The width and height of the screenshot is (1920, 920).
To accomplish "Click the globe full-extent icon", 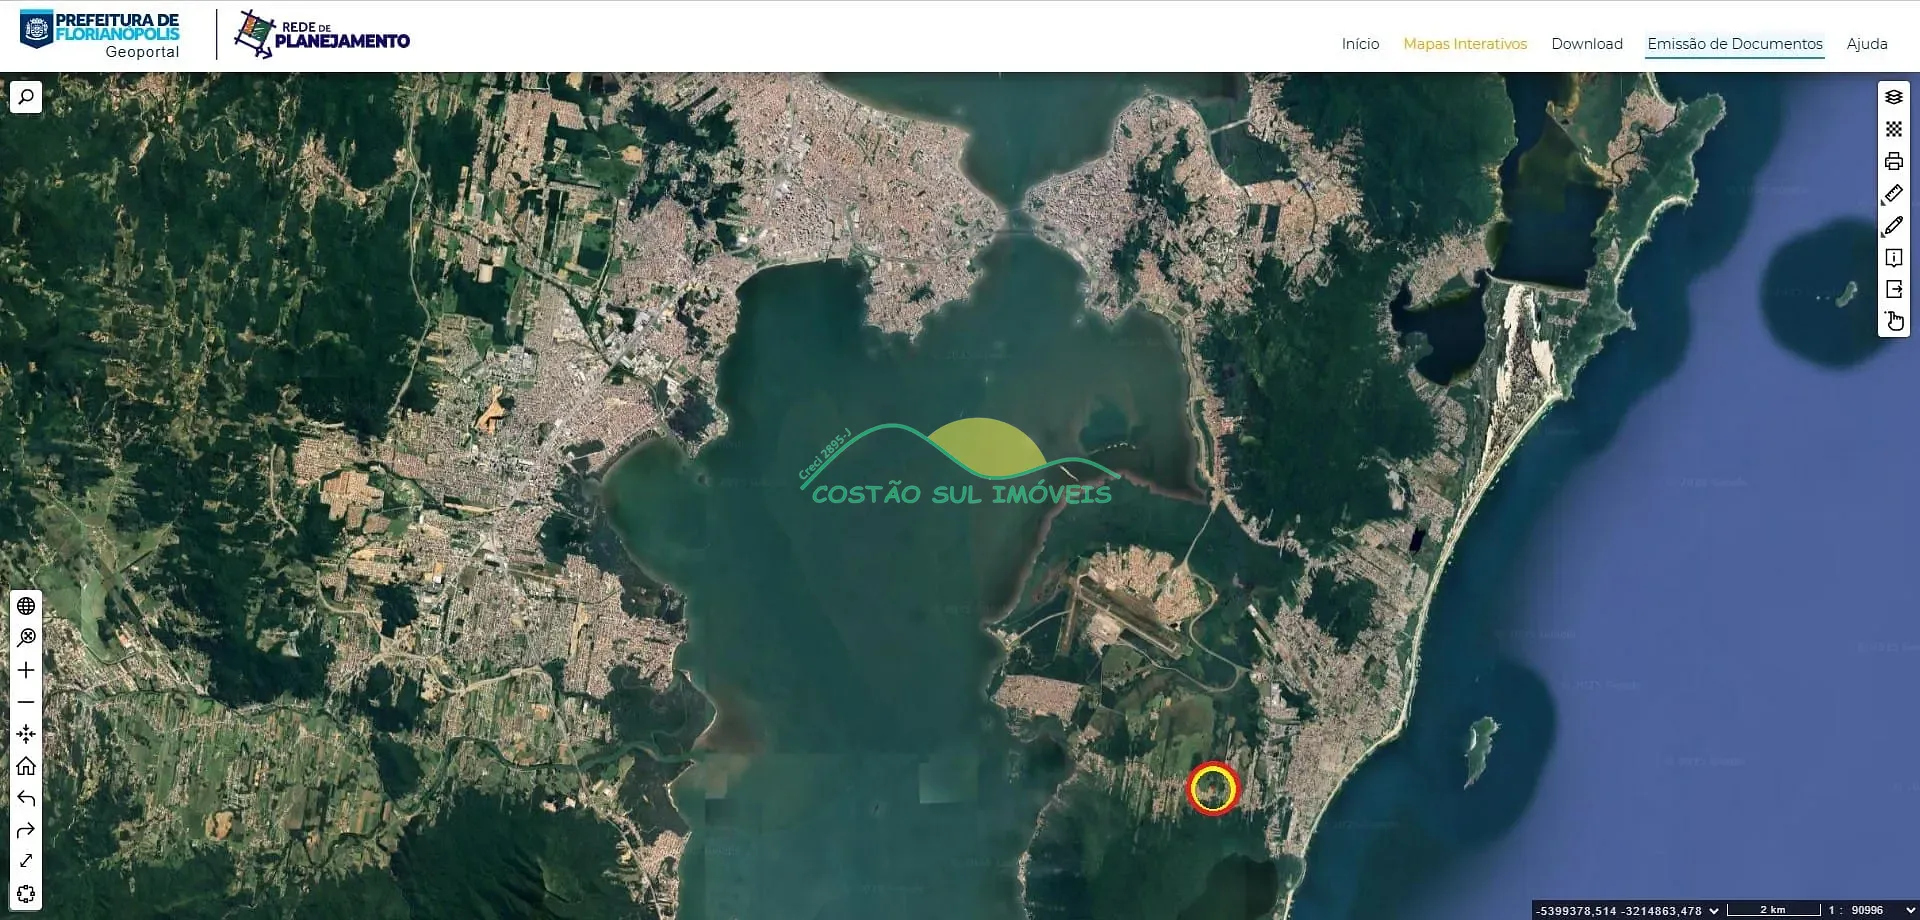I will (x=26, y=606).
